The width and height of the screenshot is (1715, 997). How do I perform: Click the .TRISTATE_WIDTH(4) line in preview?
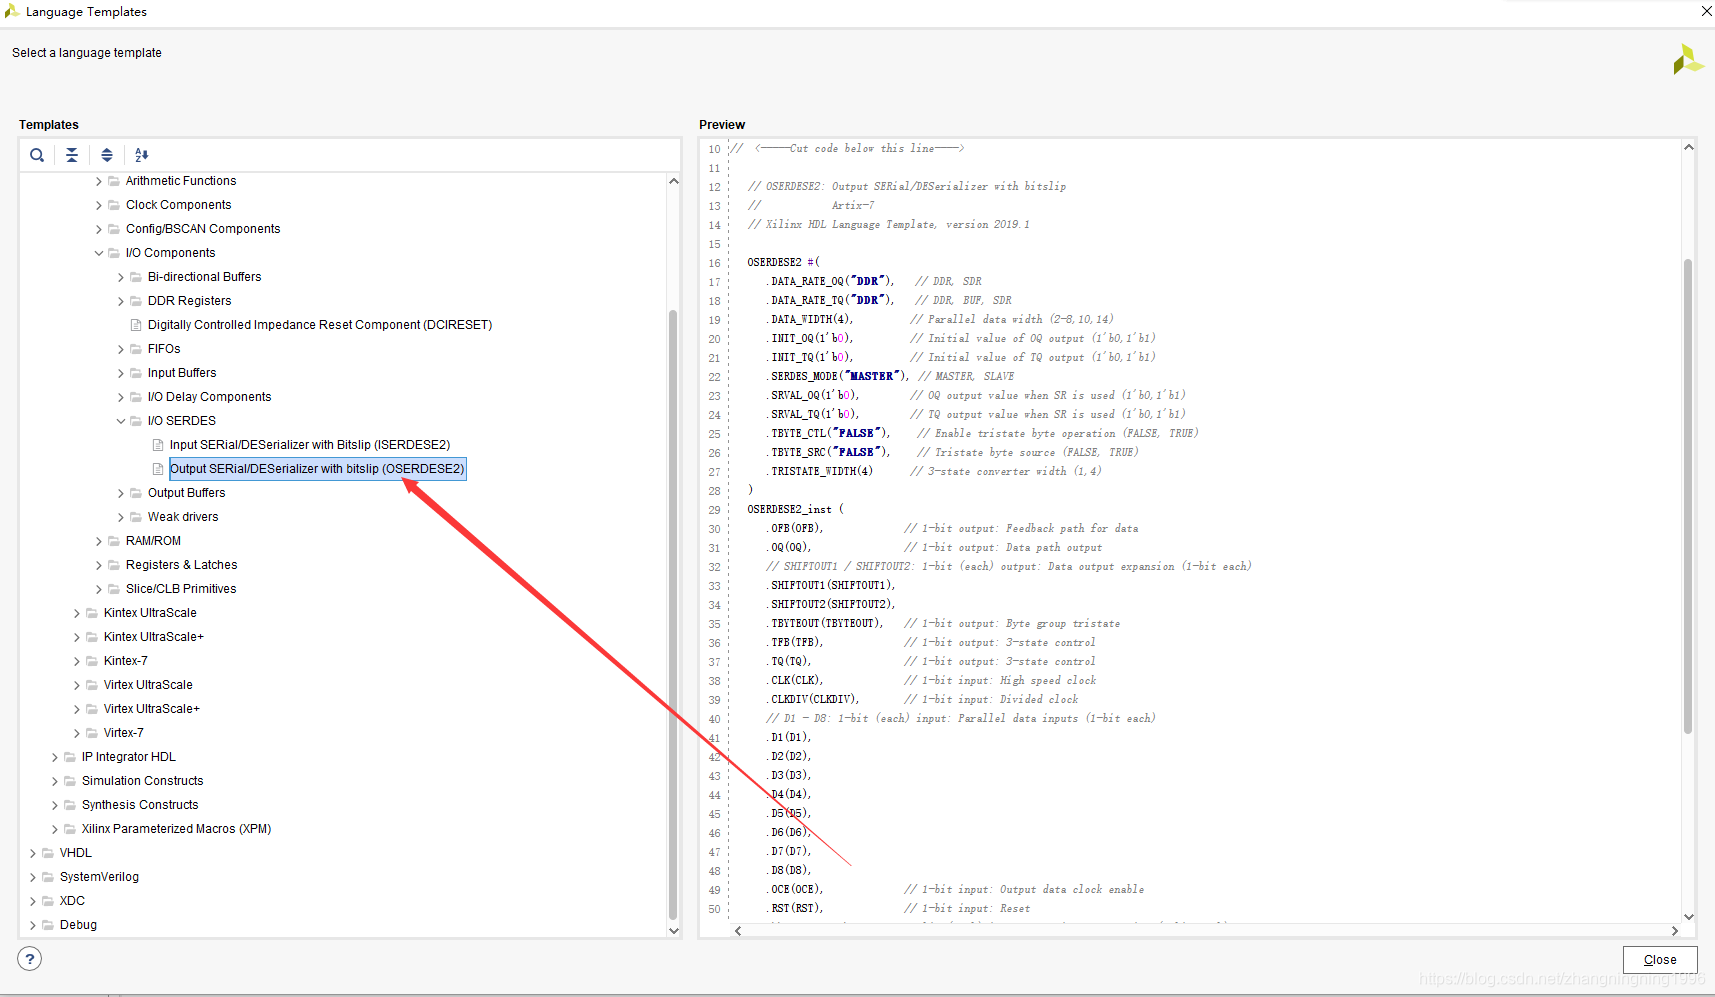pos(820,471)
